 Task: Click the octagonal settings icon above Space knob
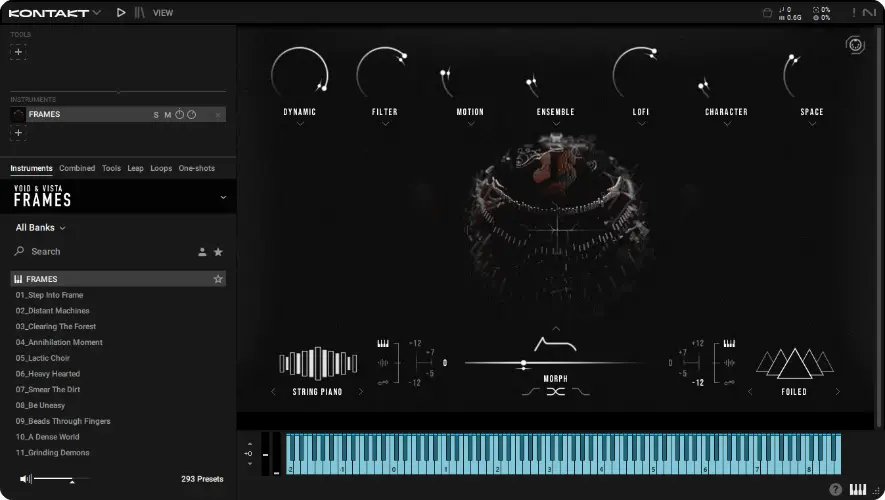pyautogui.click(x=855, y=44)
